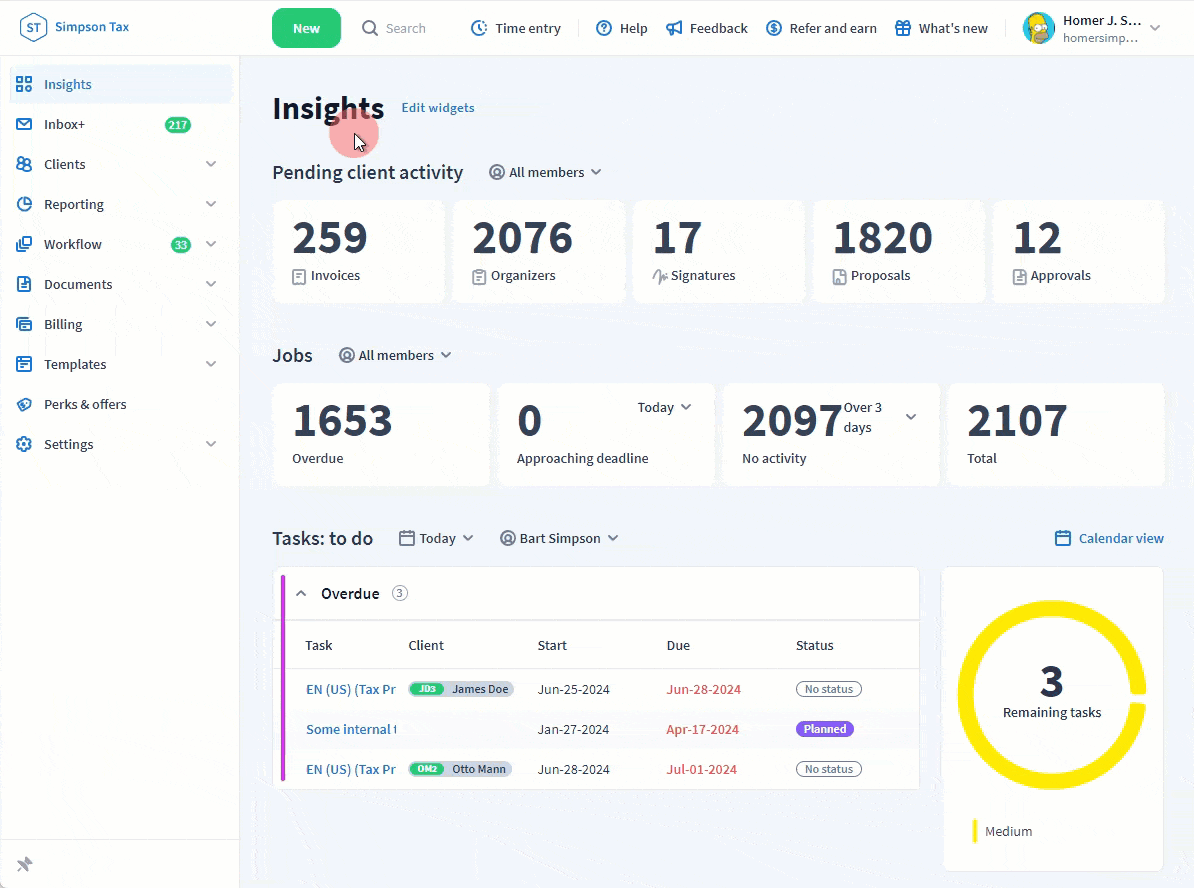The width and height of the screenshot is (1194, 888).
Task: Open What's new gift icon
Action: point(903,28)
